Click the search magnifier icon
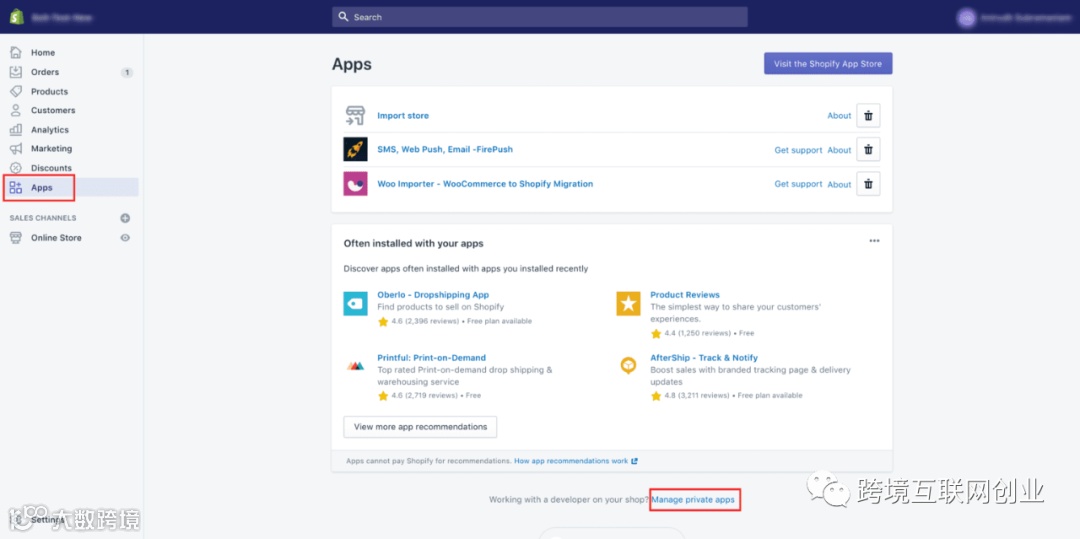This screenshot has width=1080, height=539. 344,17
